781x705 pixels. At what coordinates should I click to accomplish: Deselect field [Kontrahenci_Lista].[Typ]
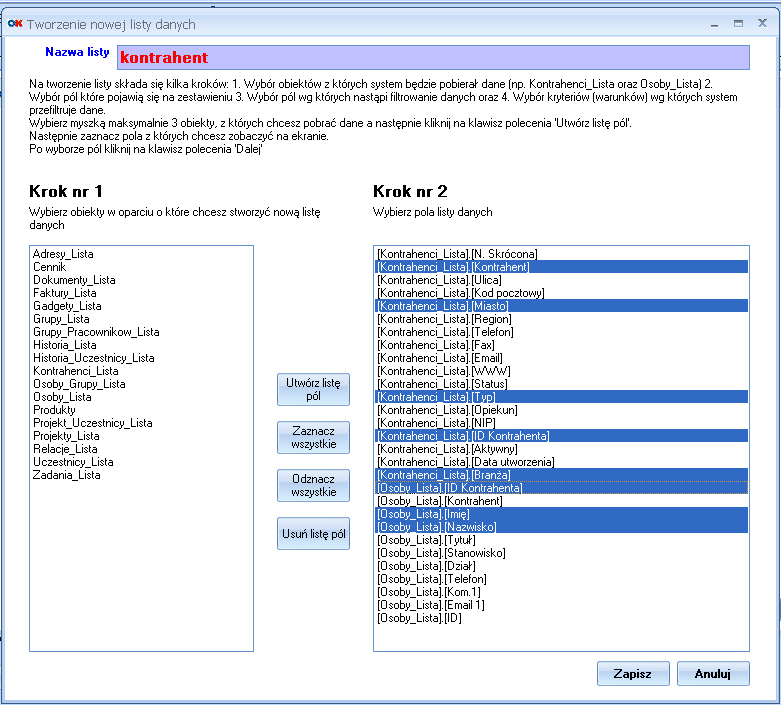pos(561,397)
